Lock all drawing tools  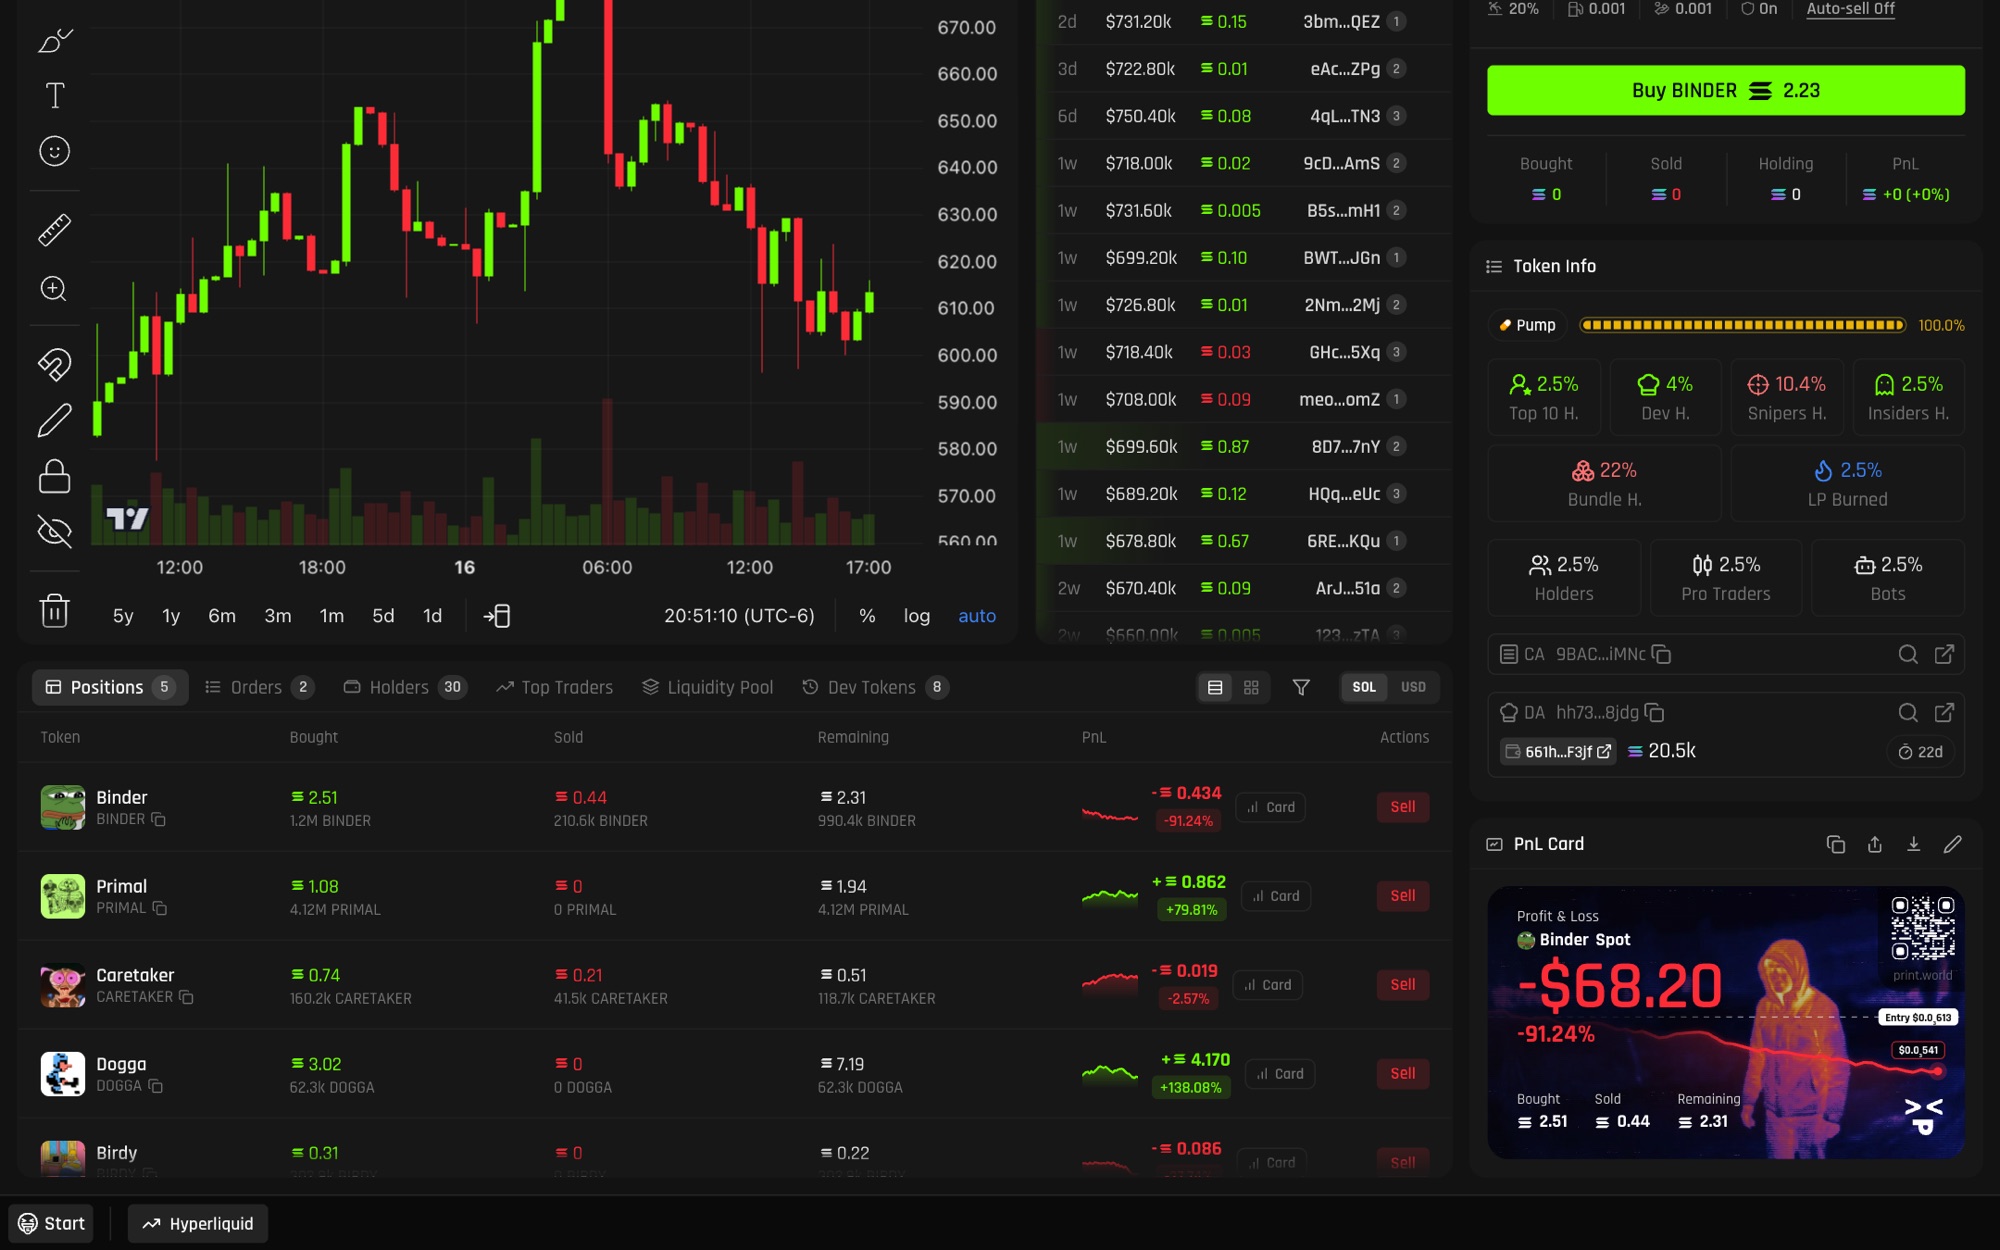pyautogui.click(x=55, y=476)
